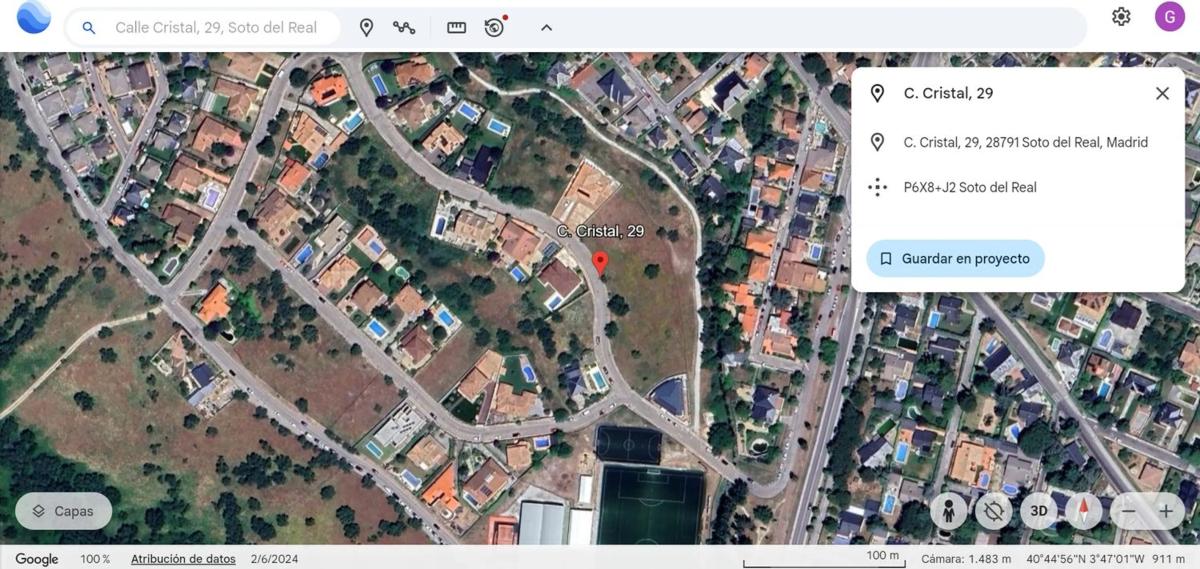
Task: Click the Google Earth logo icon
Action: (x=34, y=18)
